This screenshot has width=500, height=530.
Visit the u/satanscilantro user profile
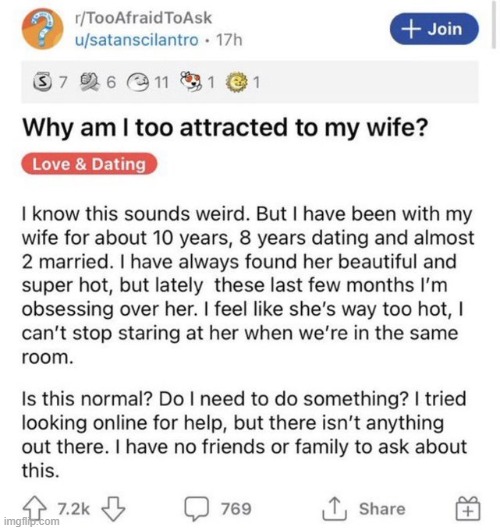point(137,40)
